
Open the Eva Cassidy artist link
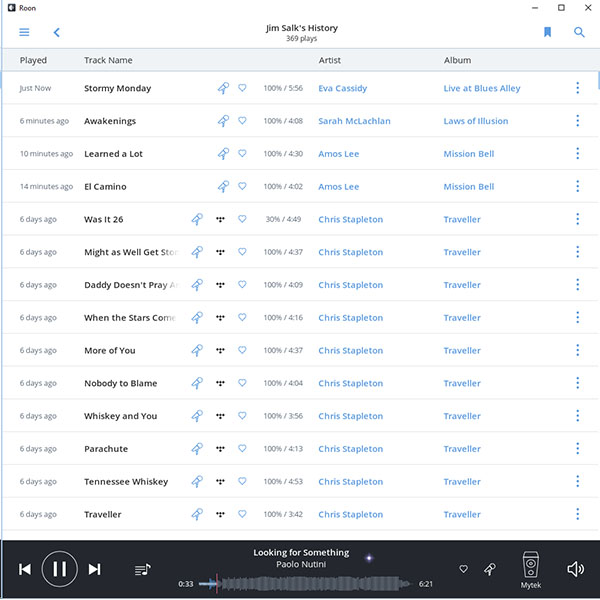pyautogui.click(x=342, y=88)
